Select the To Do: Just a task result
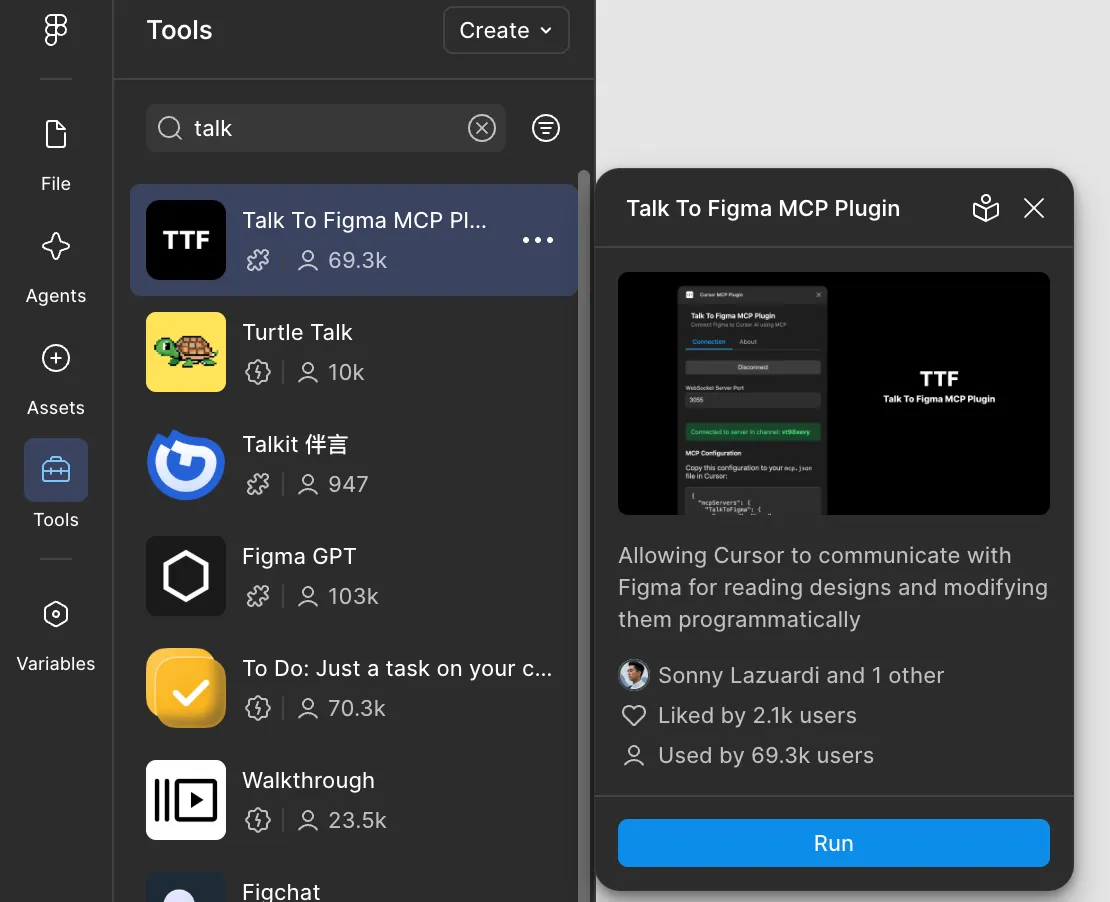This screenshot has width=1110, height=902. 354,687
